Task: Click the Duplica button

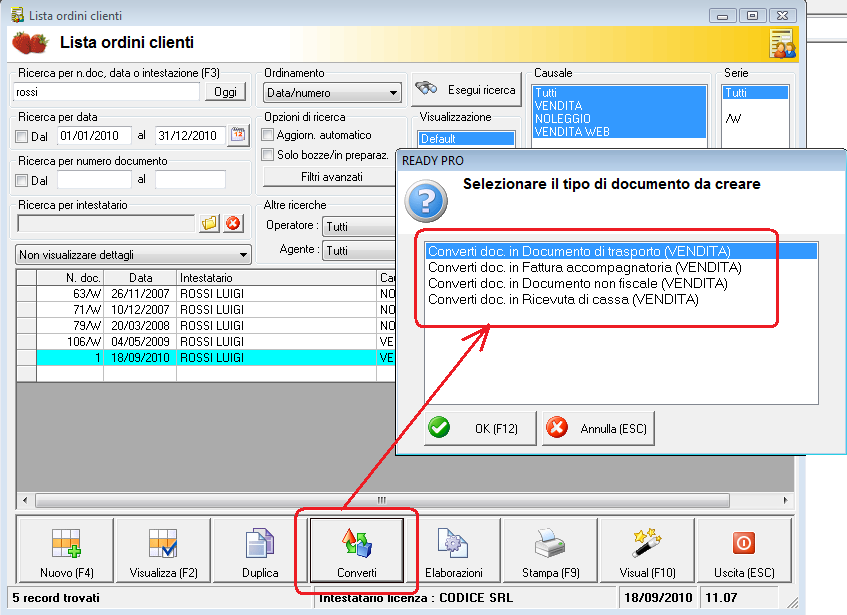Action: (260, 550)
